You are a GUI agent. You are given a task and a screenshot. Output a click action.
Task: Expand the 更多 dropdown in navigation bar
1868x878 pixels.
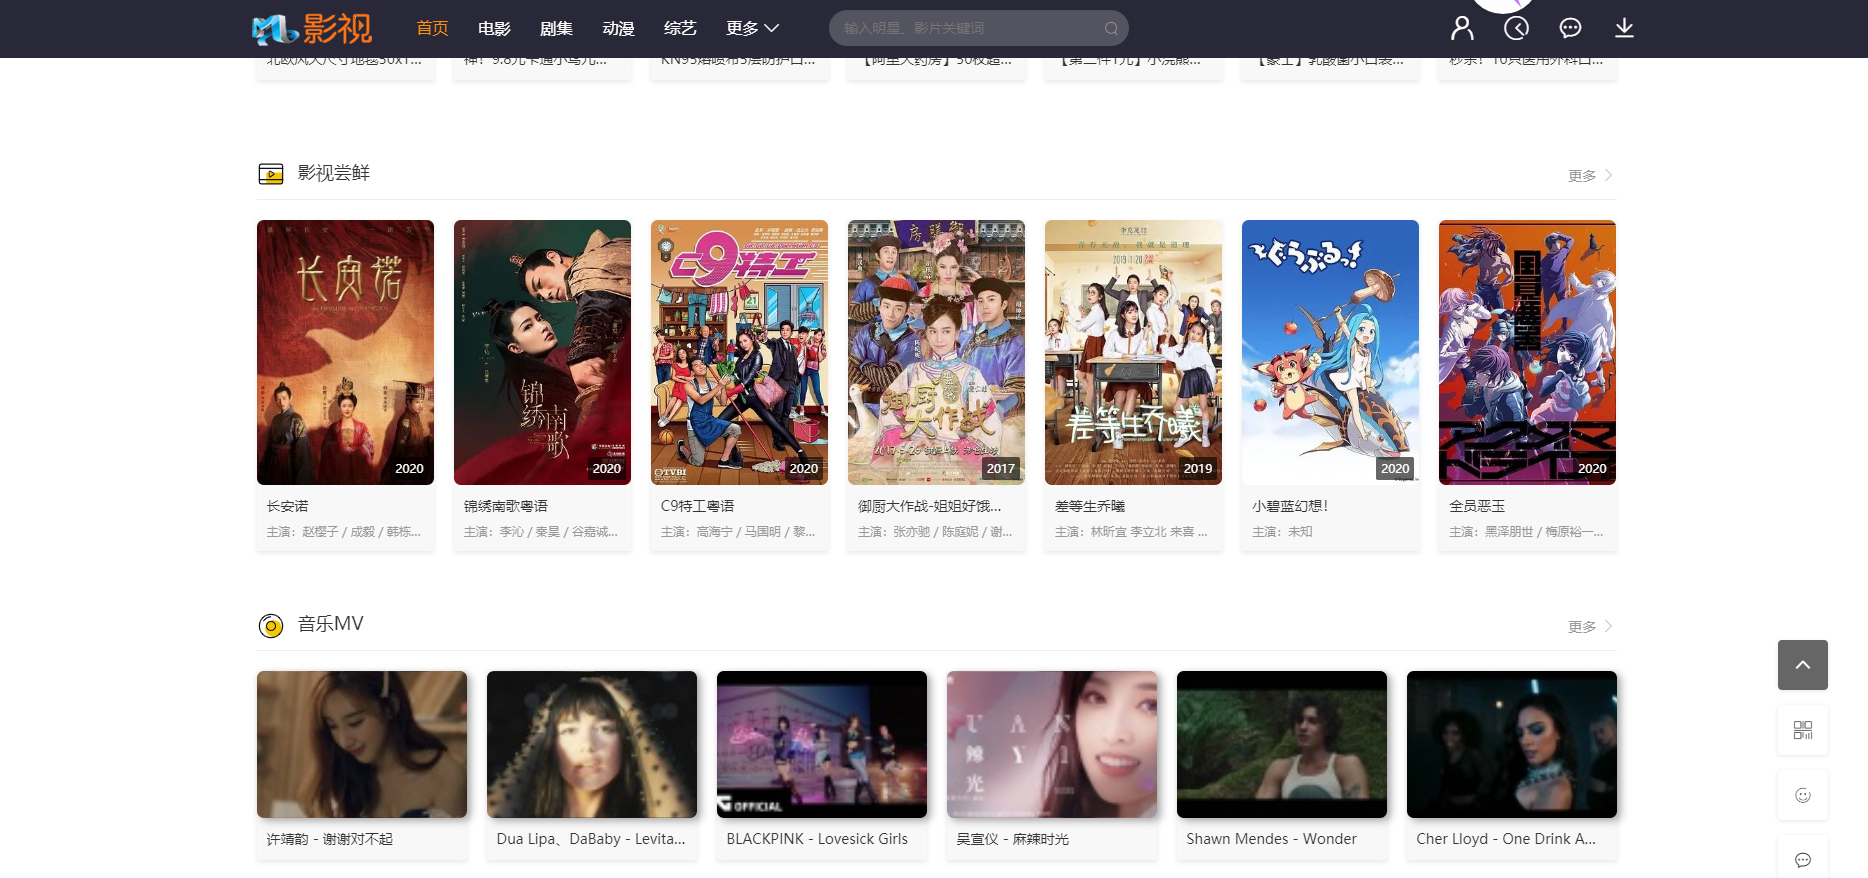pos(752,28)
